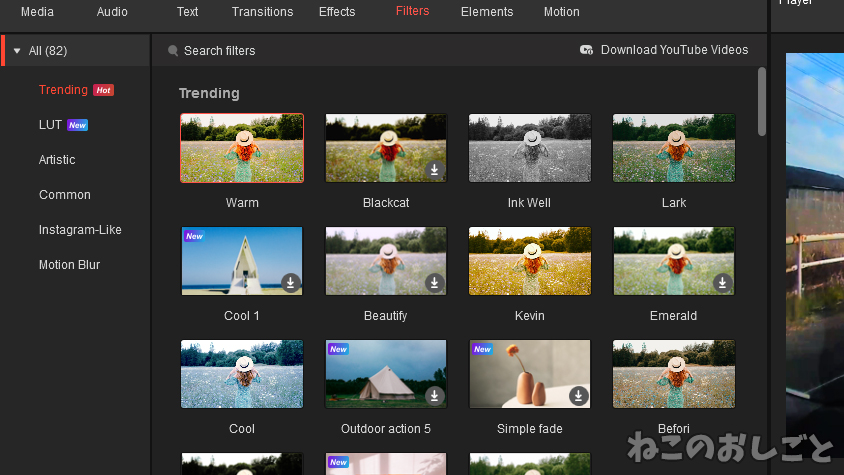Click the Trending section heading
This screenshot has width=844, height=475.
209,94
